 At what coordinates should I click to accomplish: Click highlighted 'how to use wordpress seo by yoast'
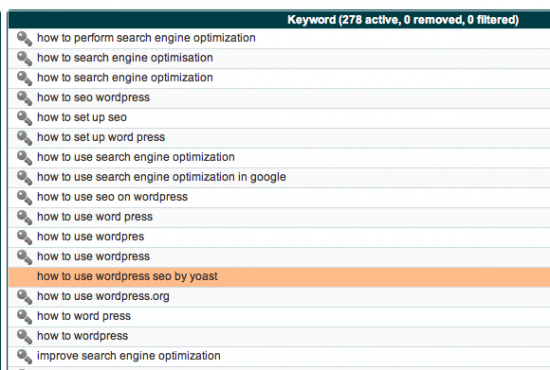point(127,276)
